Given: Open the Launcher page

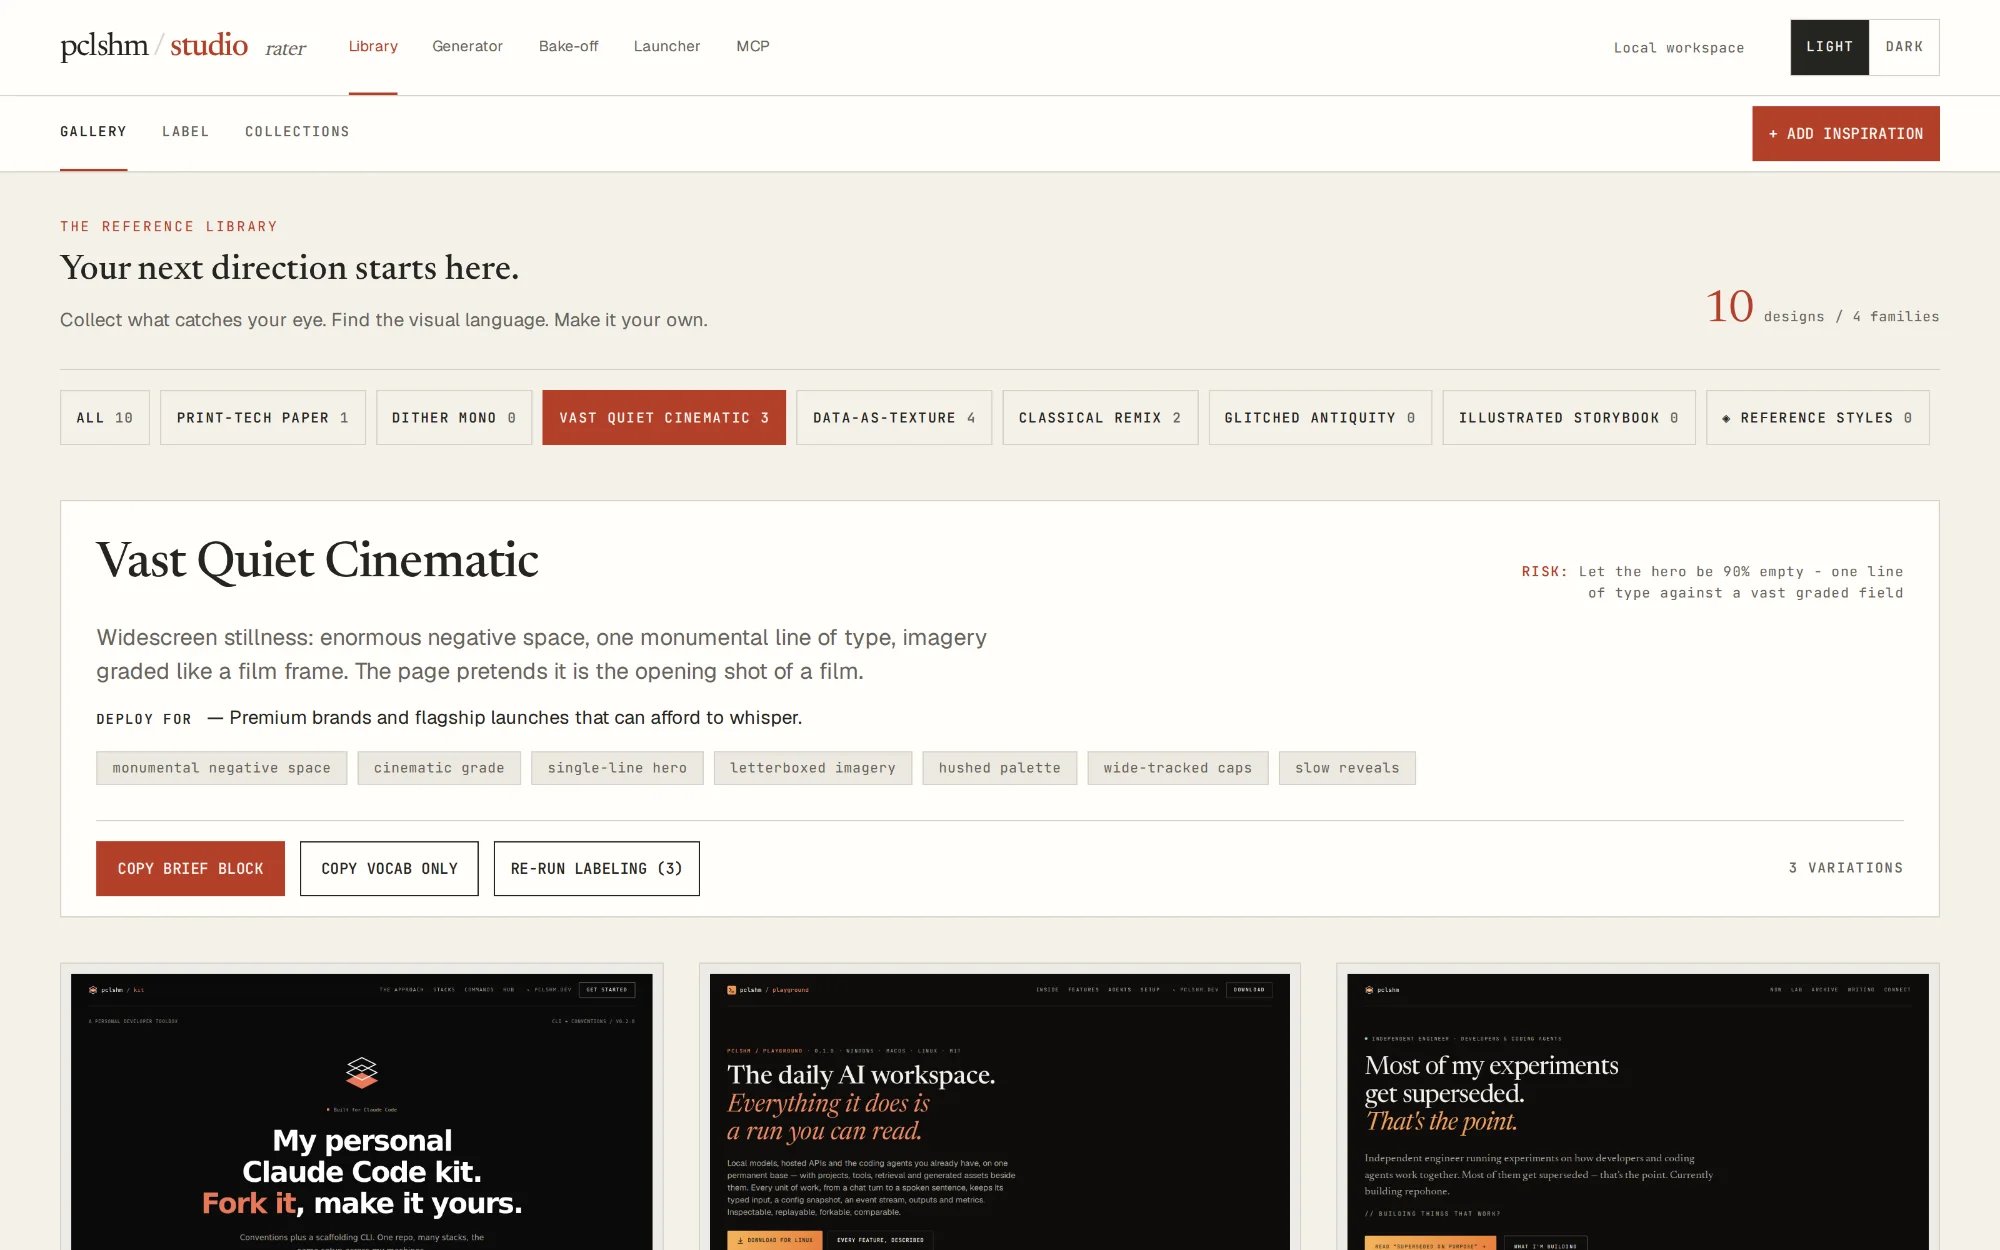Looking at the screenshot, I should click(667, 46).
